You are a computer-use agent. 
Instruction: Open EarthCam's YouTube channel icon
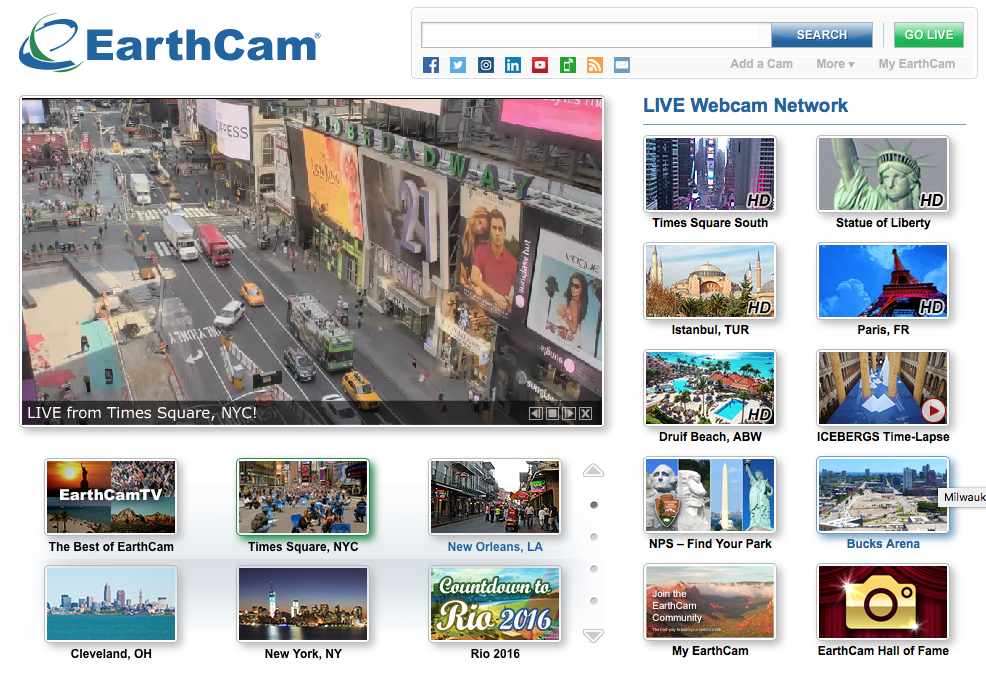pyautogui.click(x=540, y=65)
